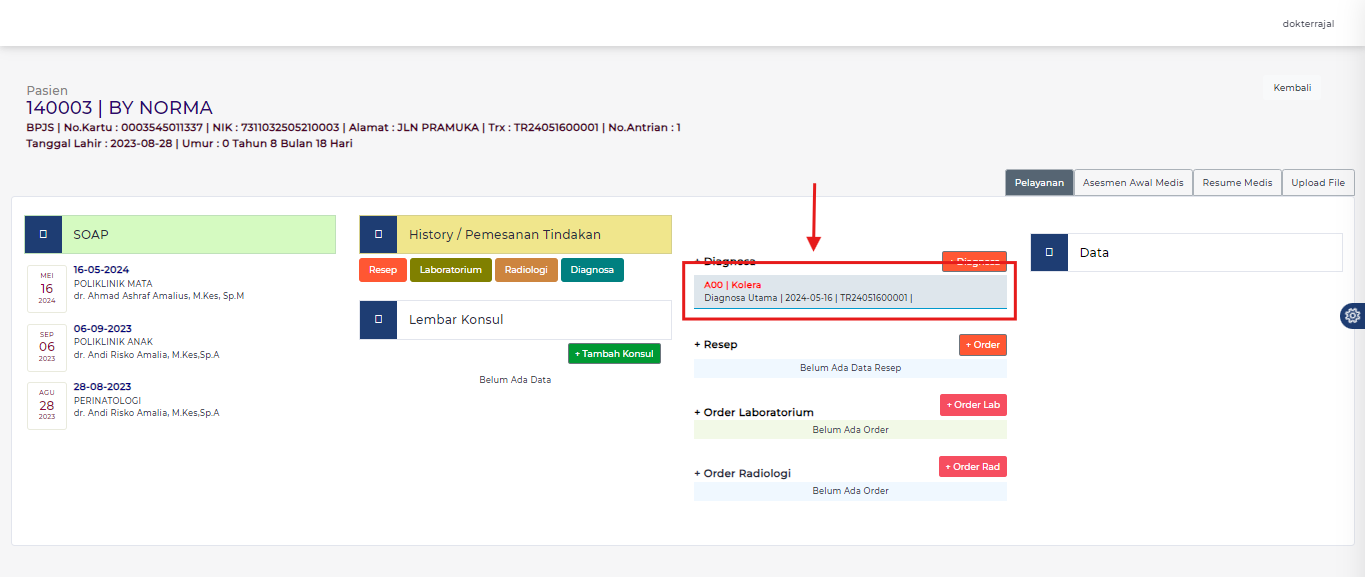Image resolution: width=1365 pixels, height=577 pixels.
Task: Click the Lembar Konsul square icon
Action: tap(378, 320)
